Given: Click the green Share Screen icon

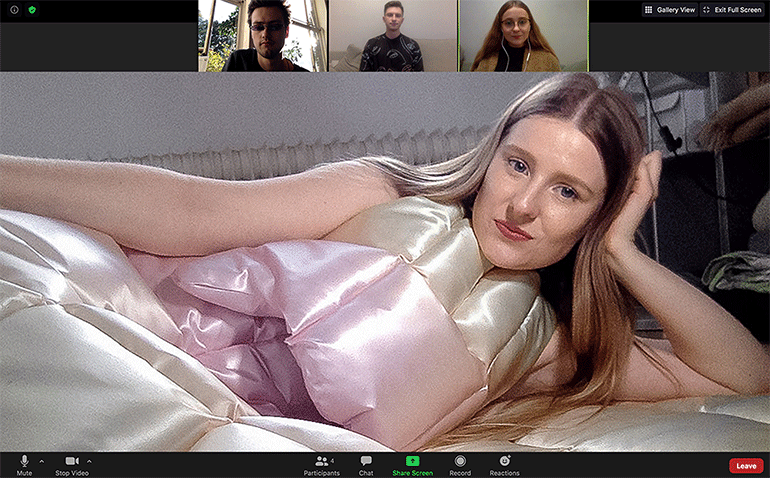Looking at the screenshot, I should (x=412, y=461).
